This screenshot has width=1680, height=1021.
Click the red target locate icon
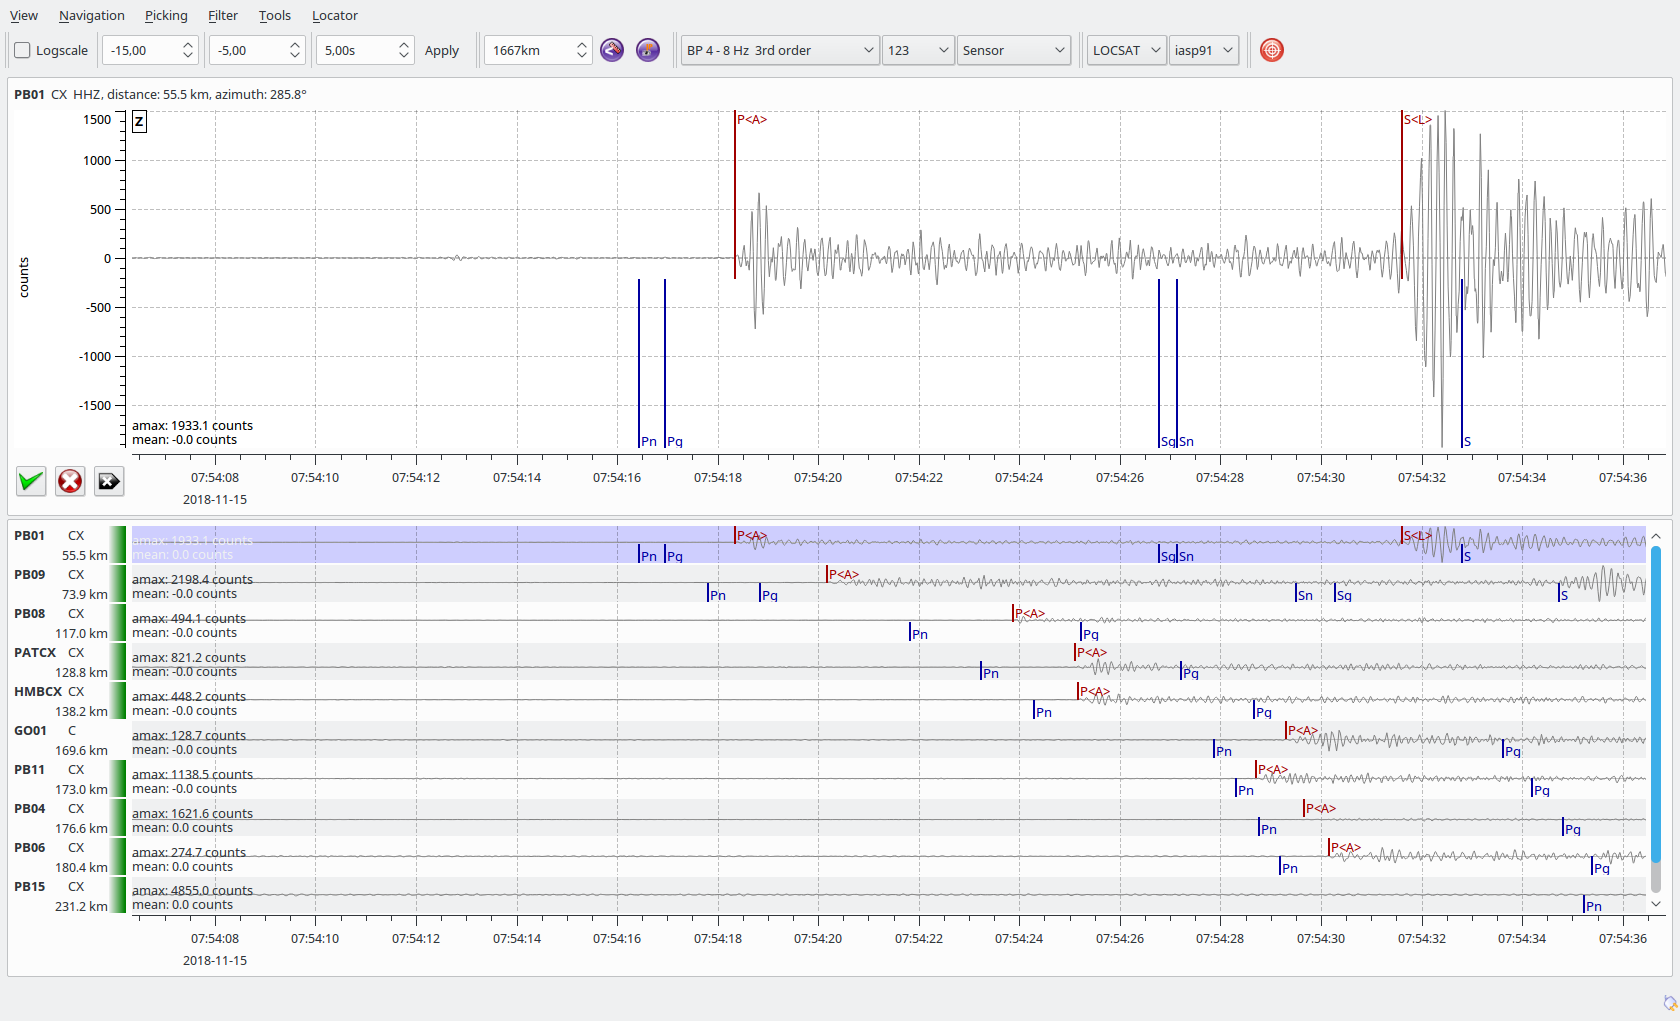[x=1272, y=50]
